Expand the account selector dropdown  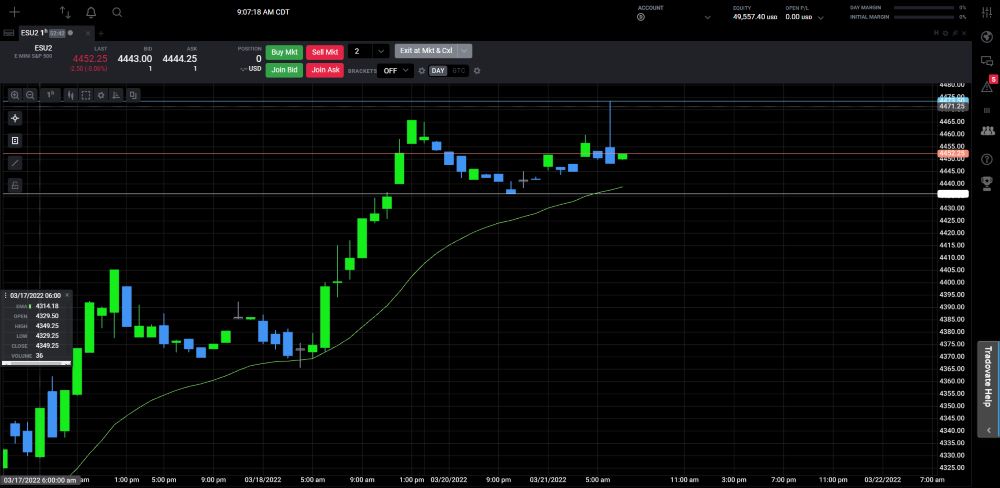[707, 17]
